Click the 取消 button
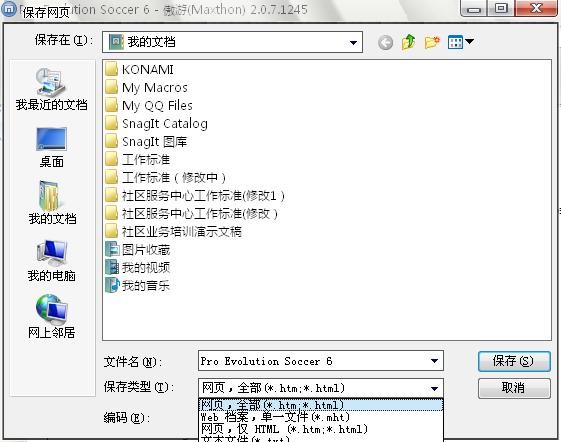Image resolution: width=561 pixels, height=442 pixels. tap(514, 388)
